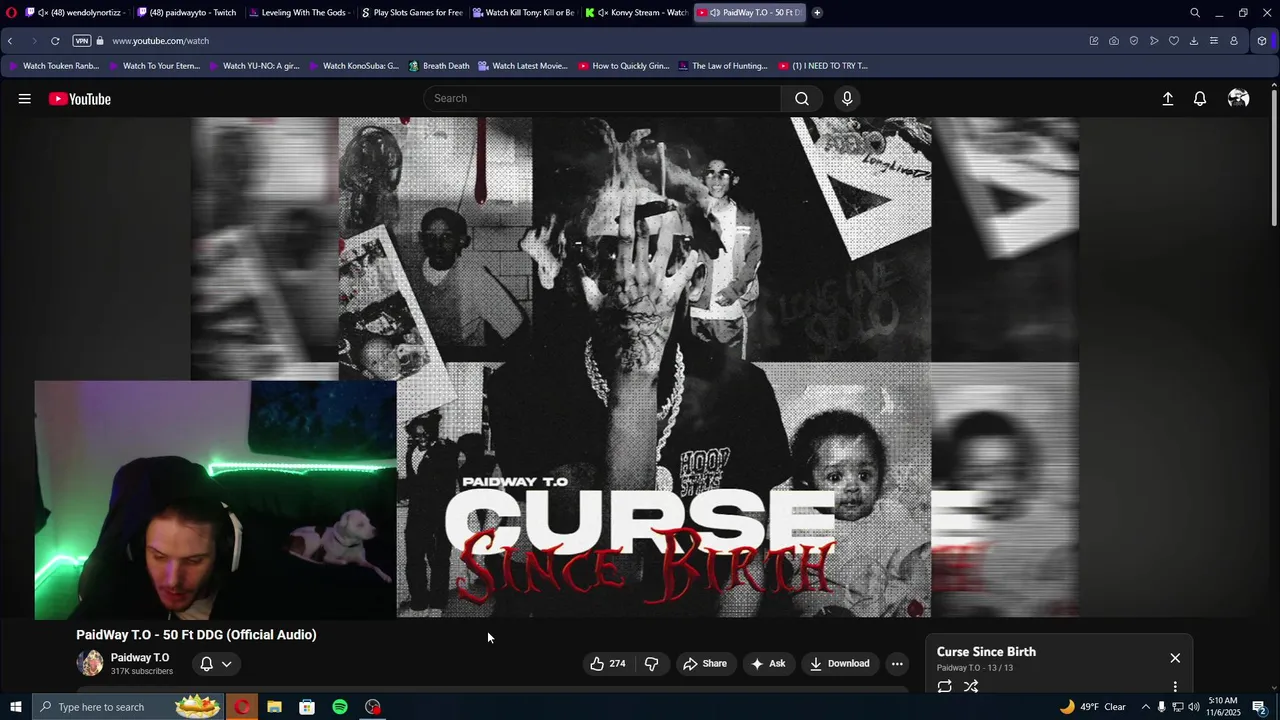Open Paidway T.O channel name link

point(140,657)
